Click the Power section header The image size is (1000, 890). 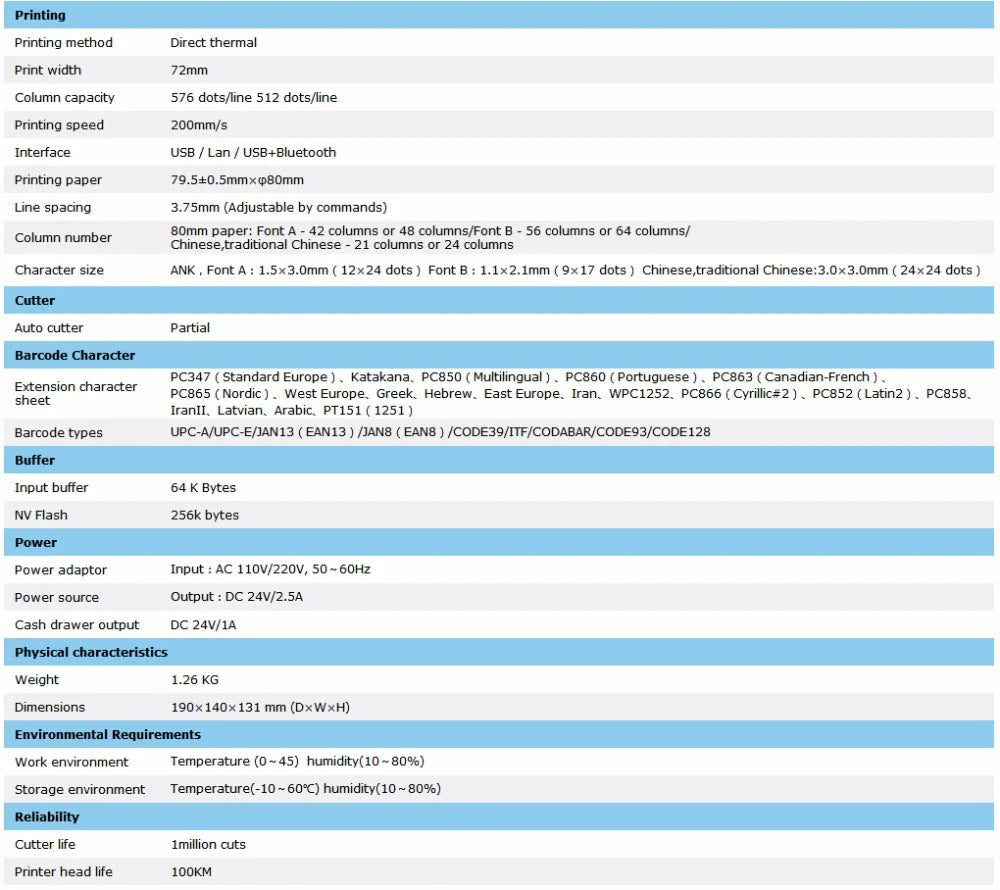click(499, 543)
